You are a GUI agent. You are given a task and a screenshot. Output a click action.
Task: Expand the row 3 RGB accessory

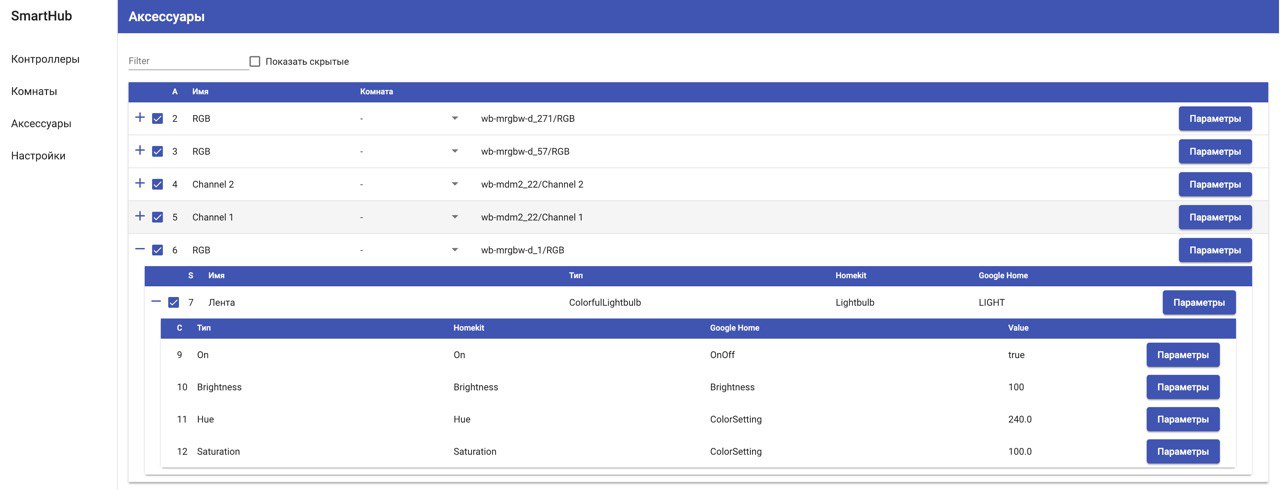pos(140,151)
